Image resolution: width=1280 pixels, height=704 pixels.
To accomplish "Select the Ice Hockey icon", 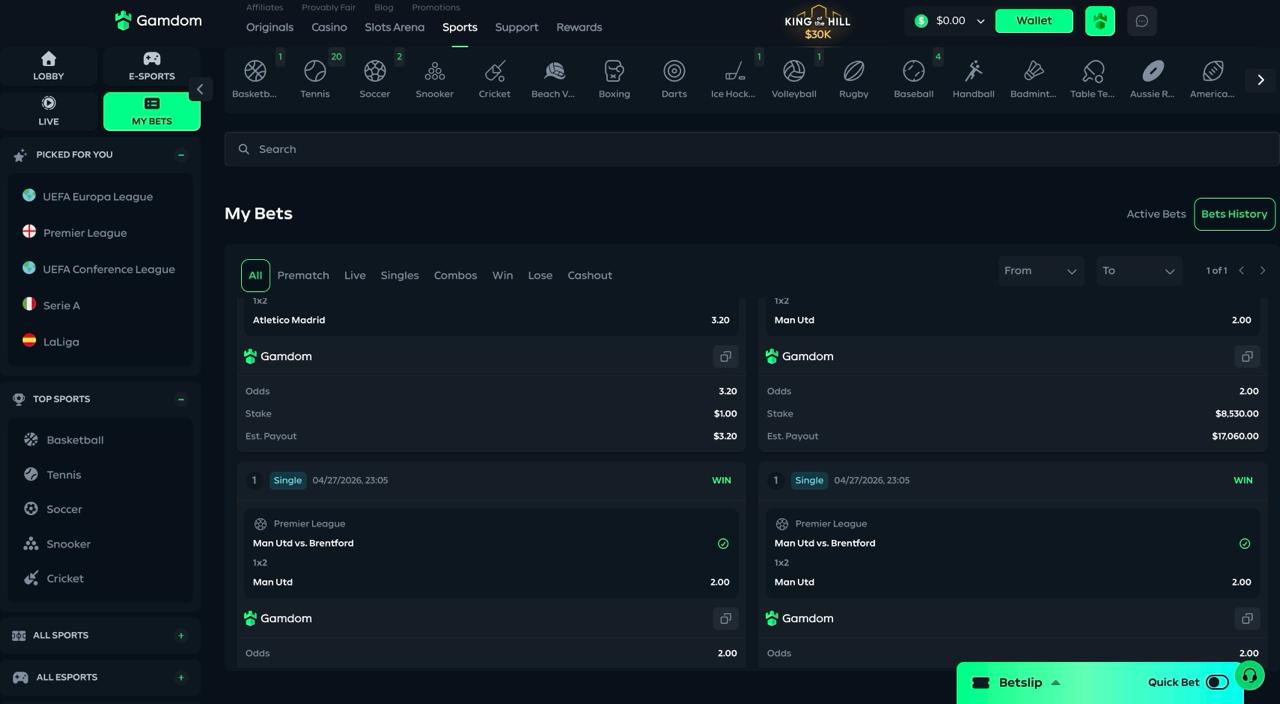I will (734, 72).
